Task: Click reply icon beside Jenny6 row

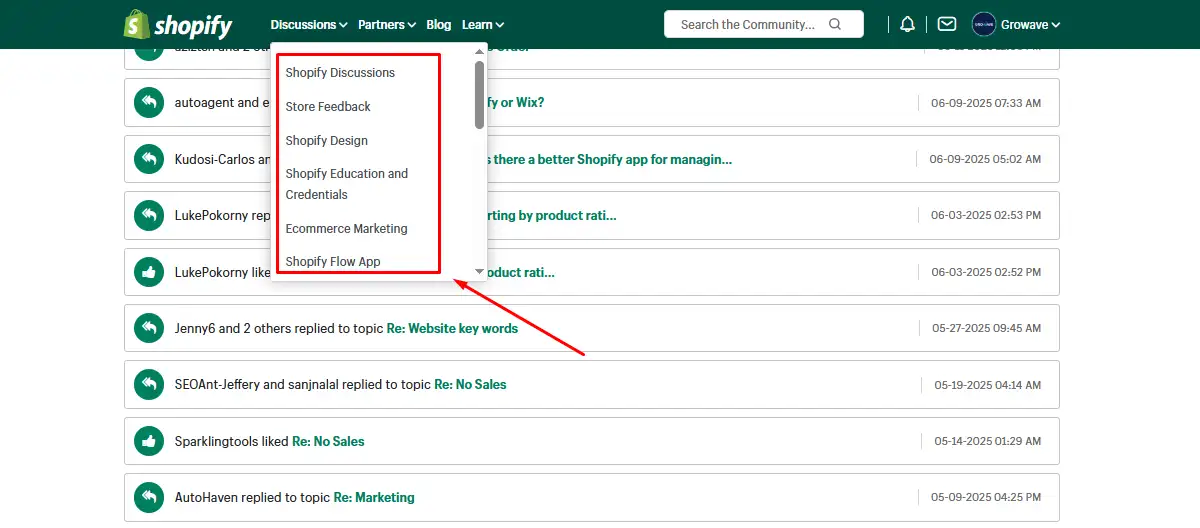Action: (149, 328)
